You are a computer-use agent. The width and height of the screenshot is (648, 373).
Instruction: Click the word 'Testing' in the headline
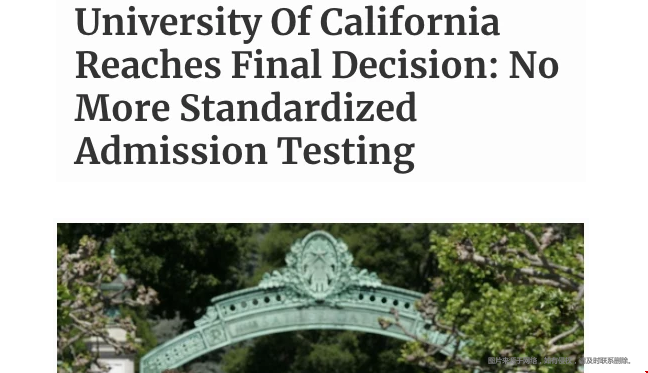point(346,153)
